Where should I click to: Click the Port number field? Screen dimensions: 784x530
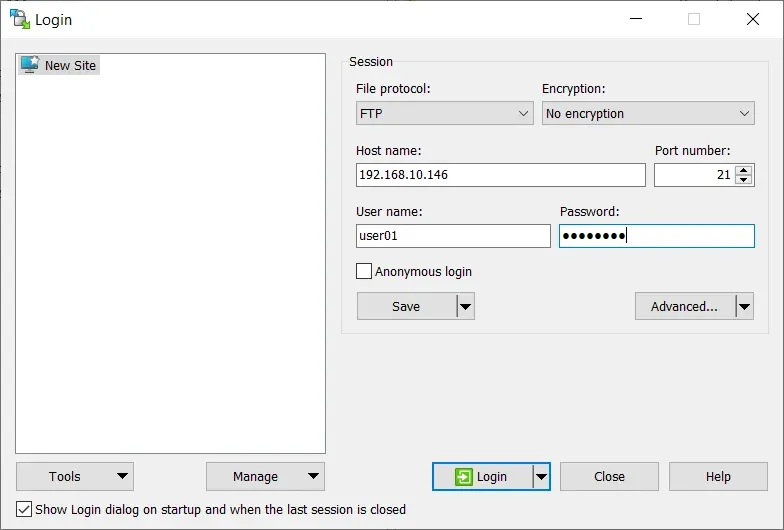694,175
